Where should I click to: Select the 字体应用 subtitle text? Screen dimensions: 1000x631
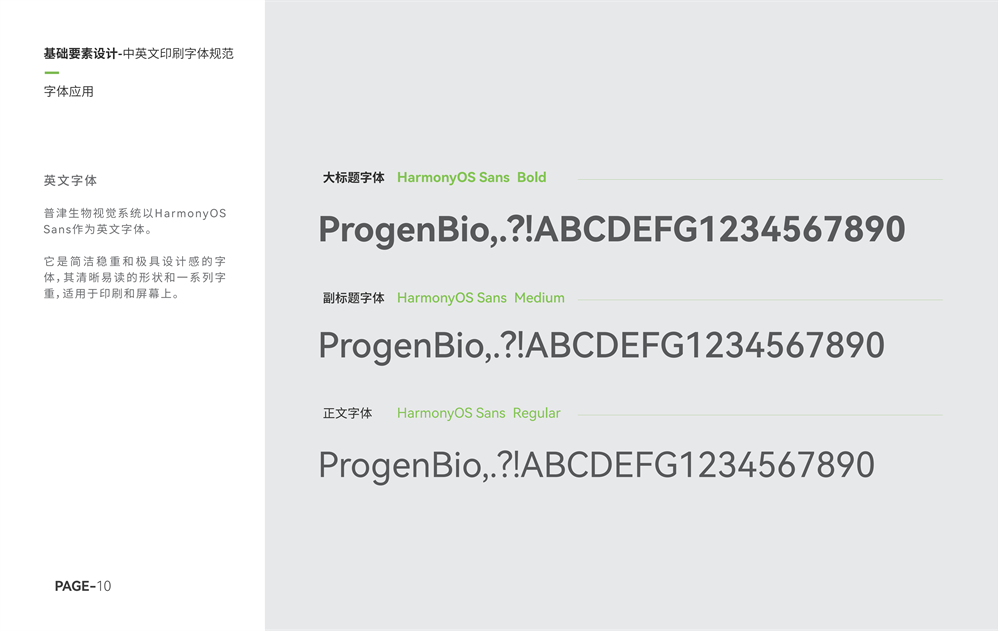pyautogui.click(x=69, y=92)
